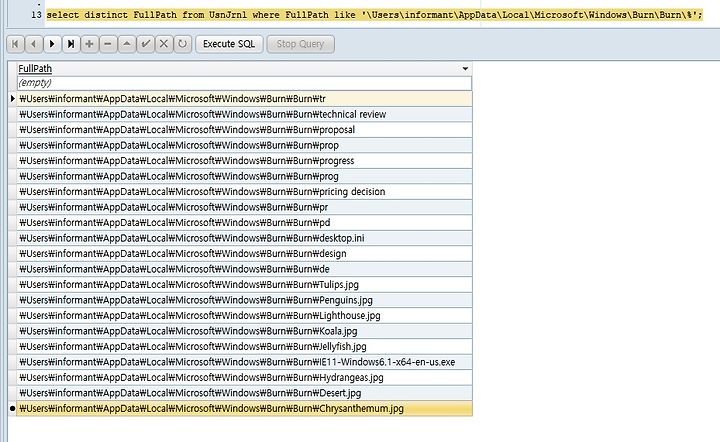This screenshot has height=442, width=720.
Task: Post edit checkmark button
Action: coord(146,44)
